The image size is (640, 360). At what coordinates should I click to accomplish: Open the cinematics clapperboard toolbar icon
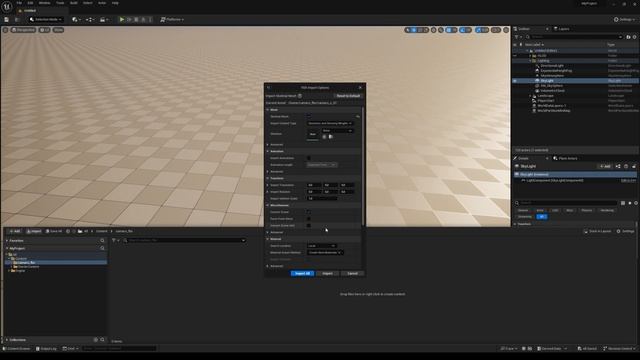click(x=104, y=20)
